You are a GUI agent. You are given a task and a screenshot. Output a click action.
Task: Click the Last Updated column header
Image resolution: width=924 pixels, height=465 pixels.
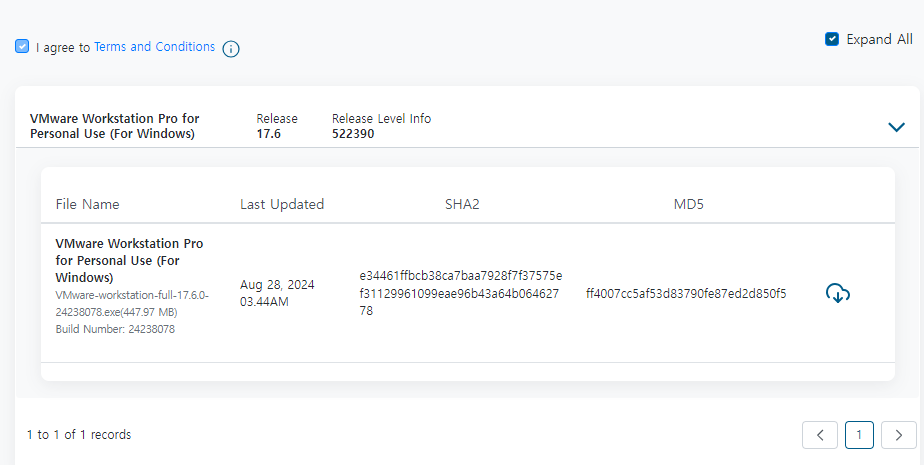click(282, 204)
